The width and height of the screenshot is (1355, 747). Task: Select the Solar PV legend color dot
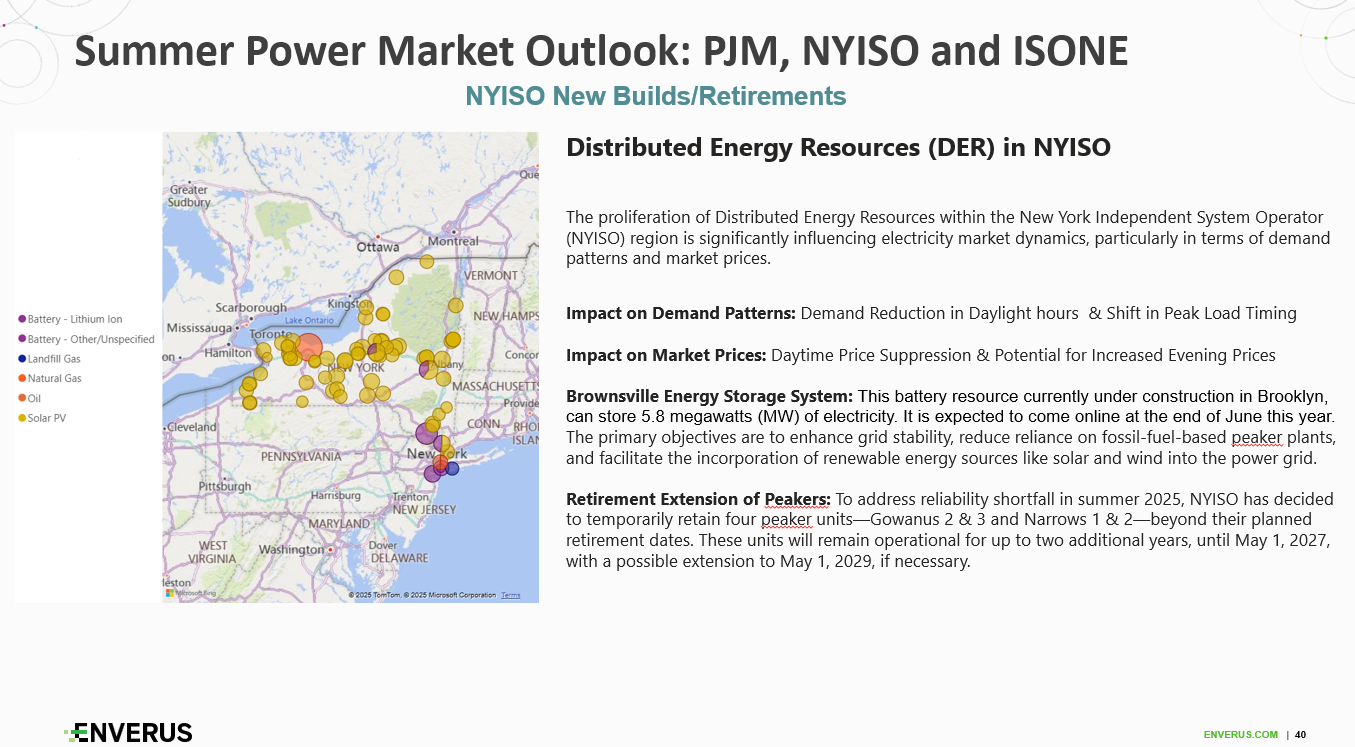point(22,418)
